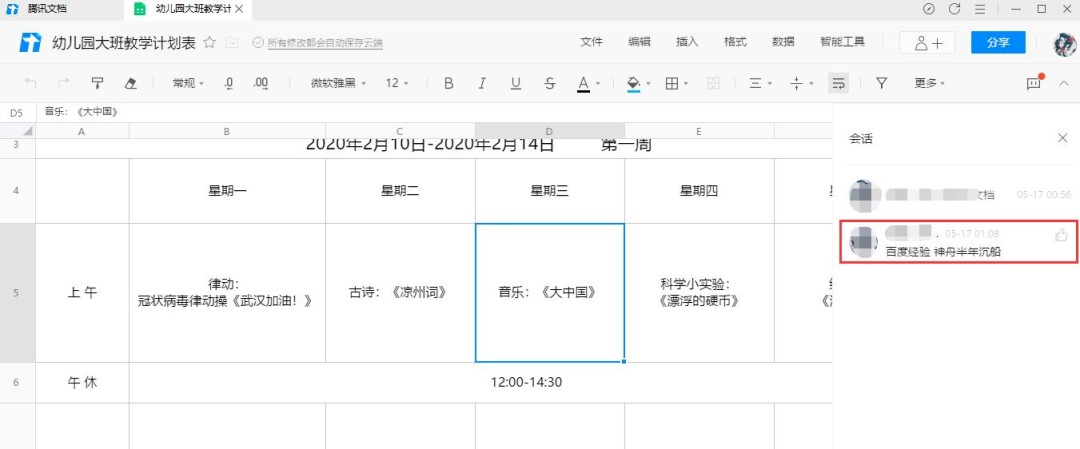Star the document as favorite
This screenshot has height=449, width=1080.
pyautogui.click(x=210, y=43)
